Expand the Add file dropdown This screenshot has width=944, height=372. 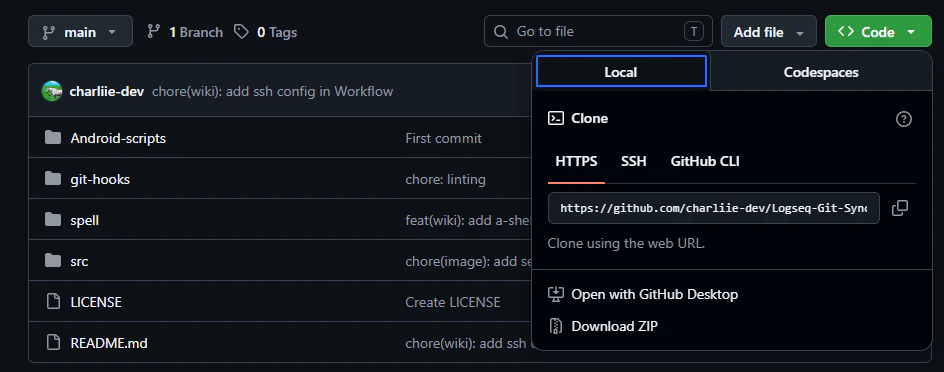[769, 32]
